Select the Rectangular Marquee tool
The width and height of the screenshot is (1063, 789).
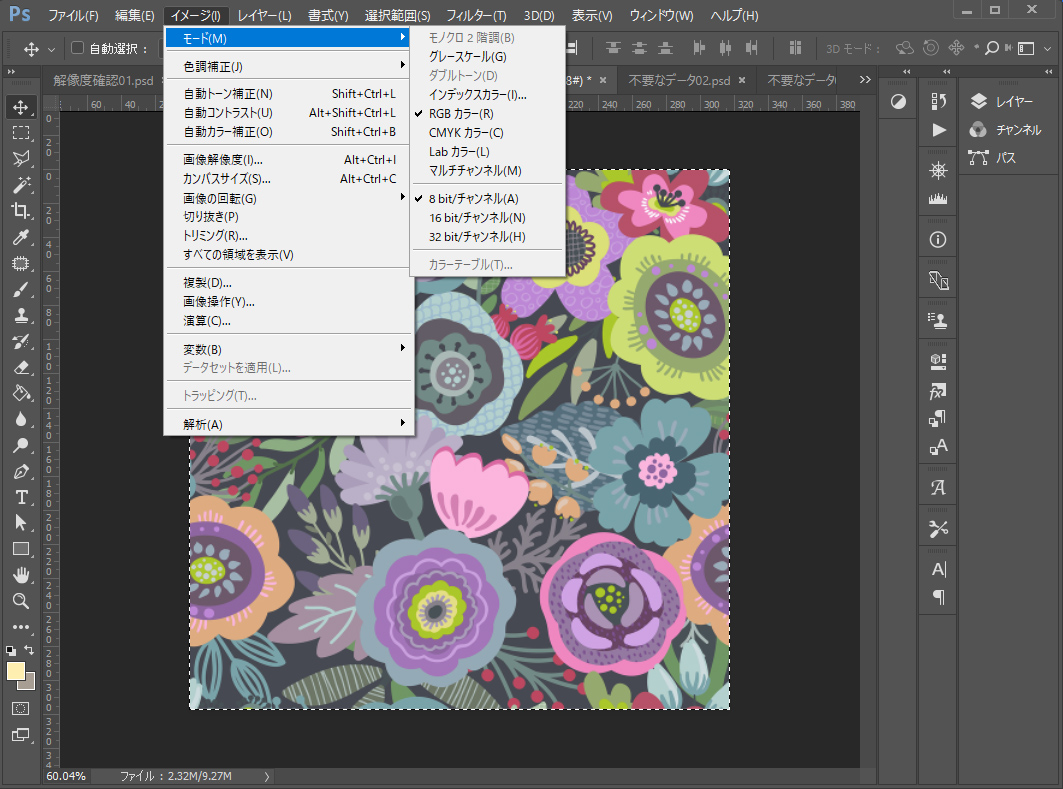21,133
